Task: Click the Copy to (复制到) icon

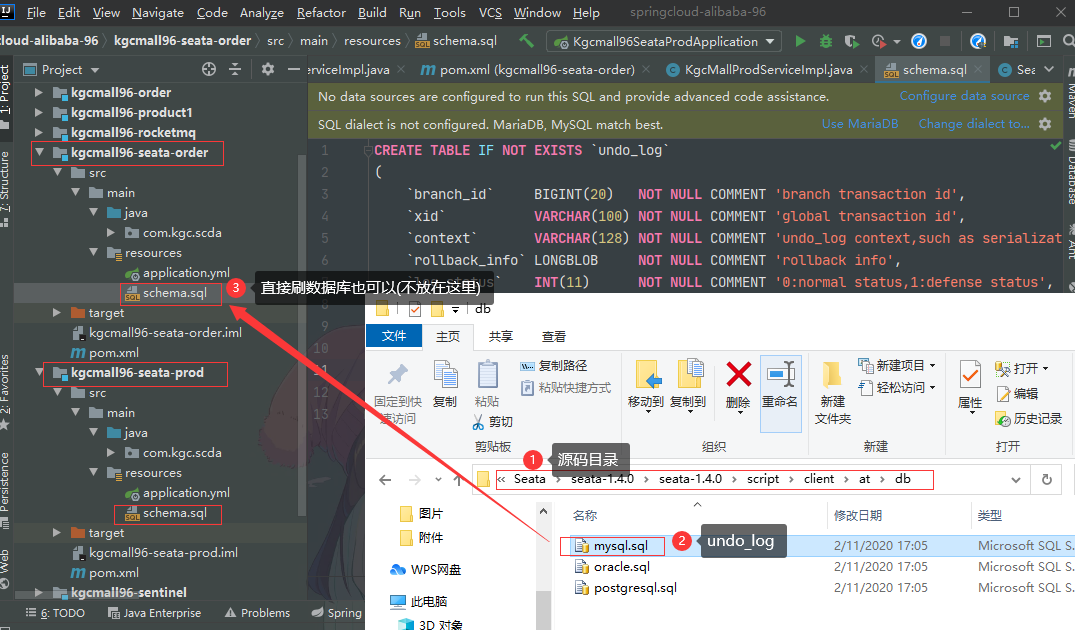Action: click(x=689, y=374)
